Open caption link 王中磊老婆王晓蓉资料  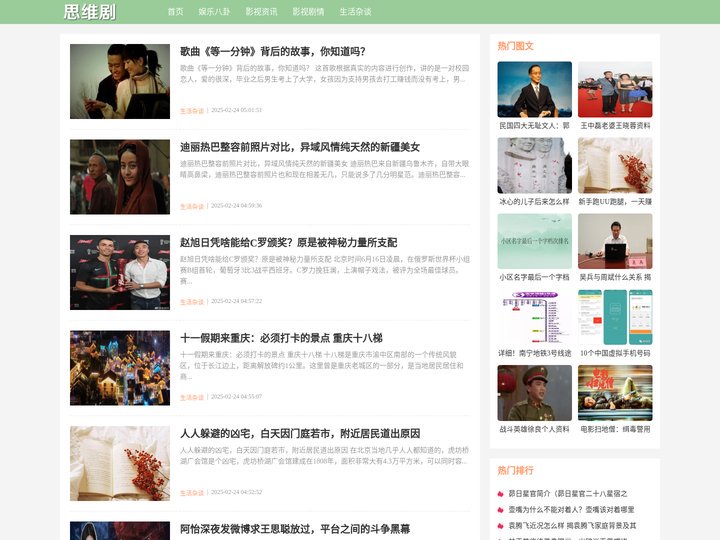(615, 125)
